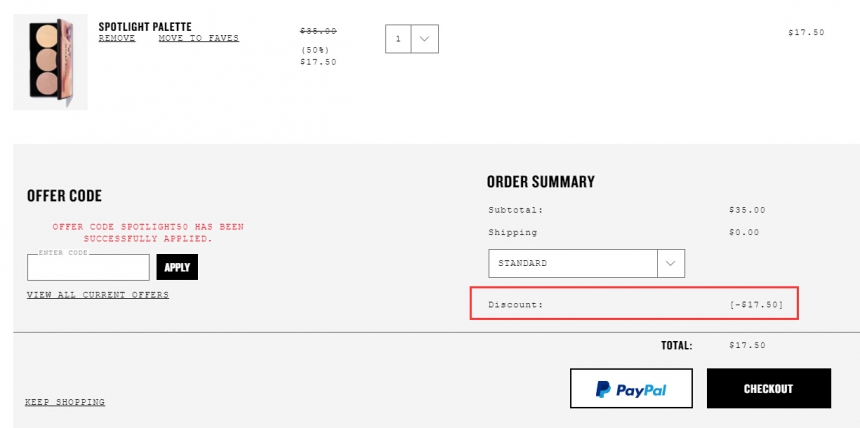The width and height of the screenshot is (860, 428).
Task: Open the Spotlight Palette product thumbnail
Action: 50,62
